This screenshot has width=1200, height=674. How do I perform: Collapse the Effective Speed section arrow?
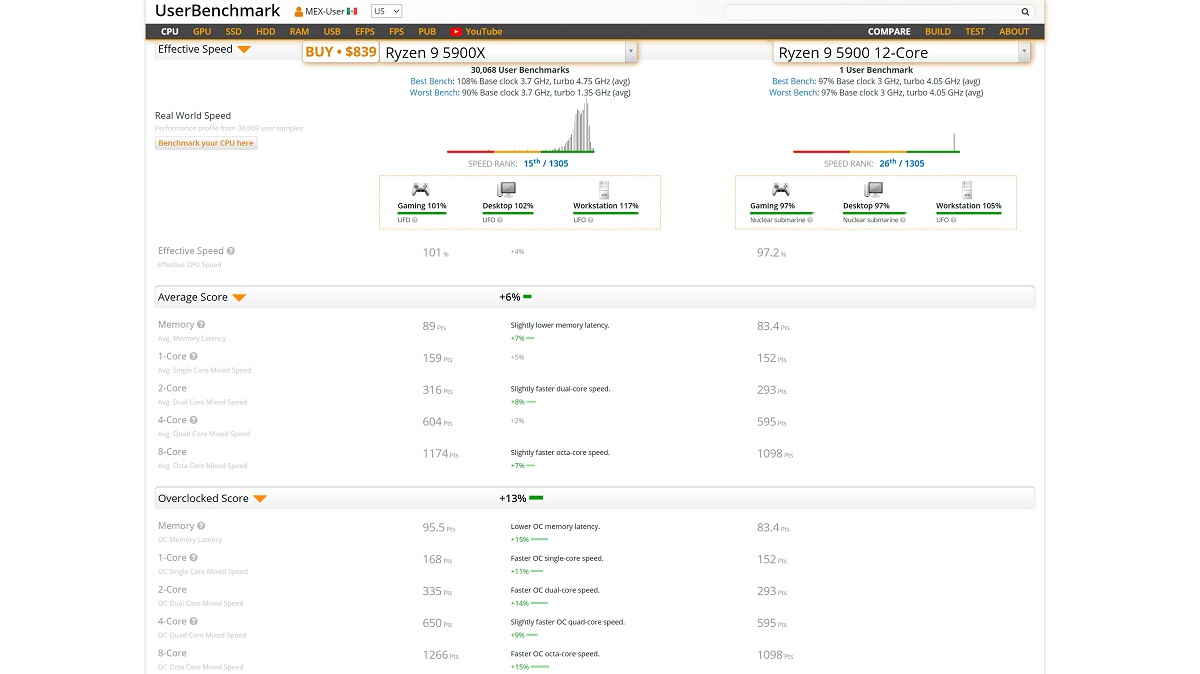tap(244, 50)
